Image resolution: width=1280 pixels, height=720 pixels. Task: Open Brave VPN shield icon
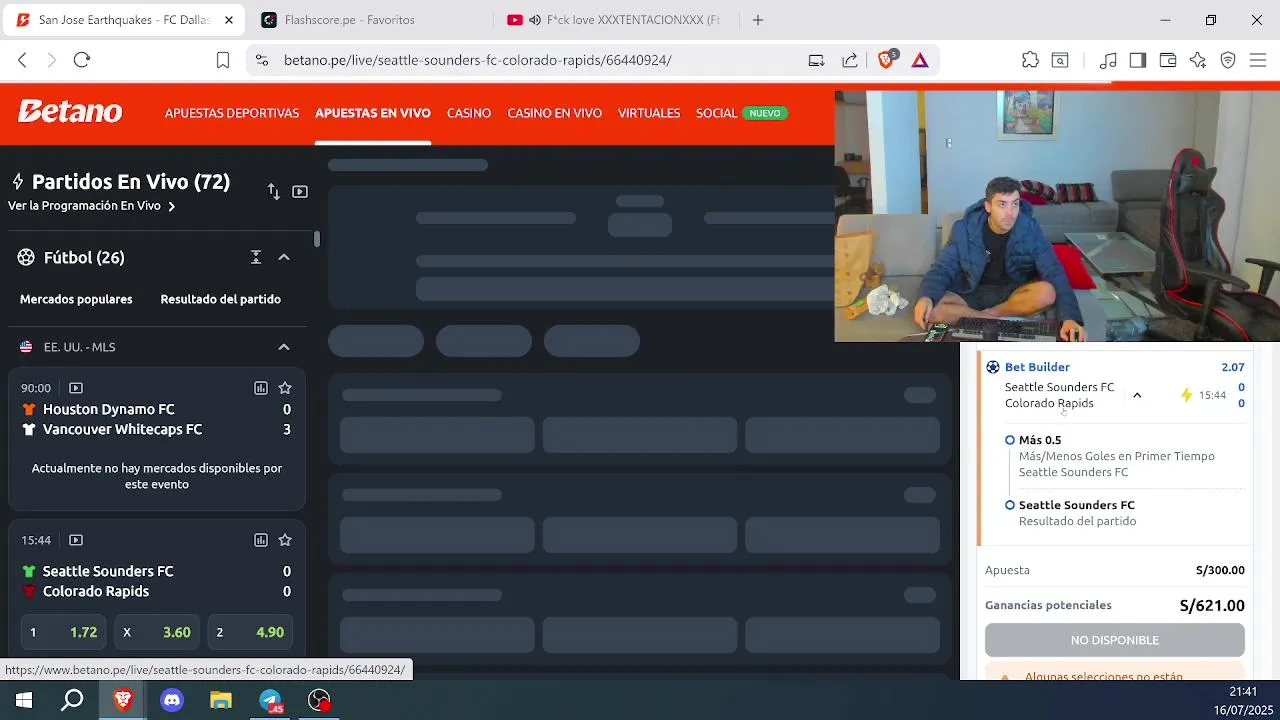[1228, 60]
